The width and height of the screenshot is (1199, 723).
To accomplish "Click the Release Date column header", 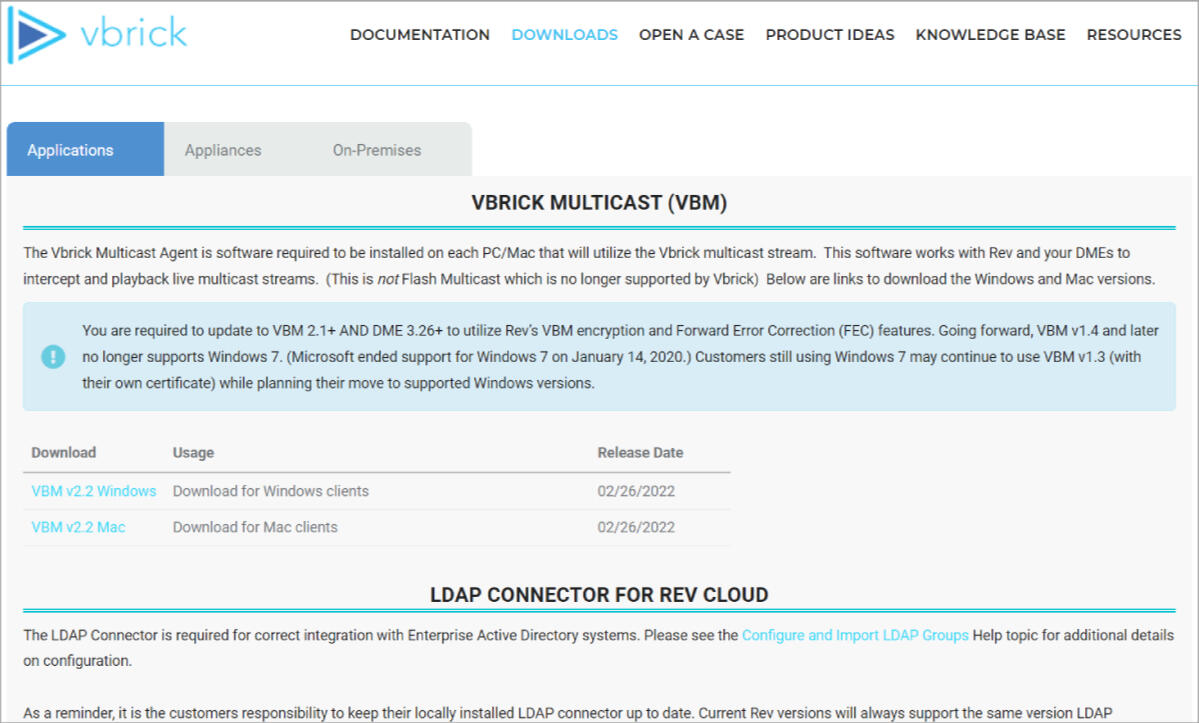I will coord(639,452).
